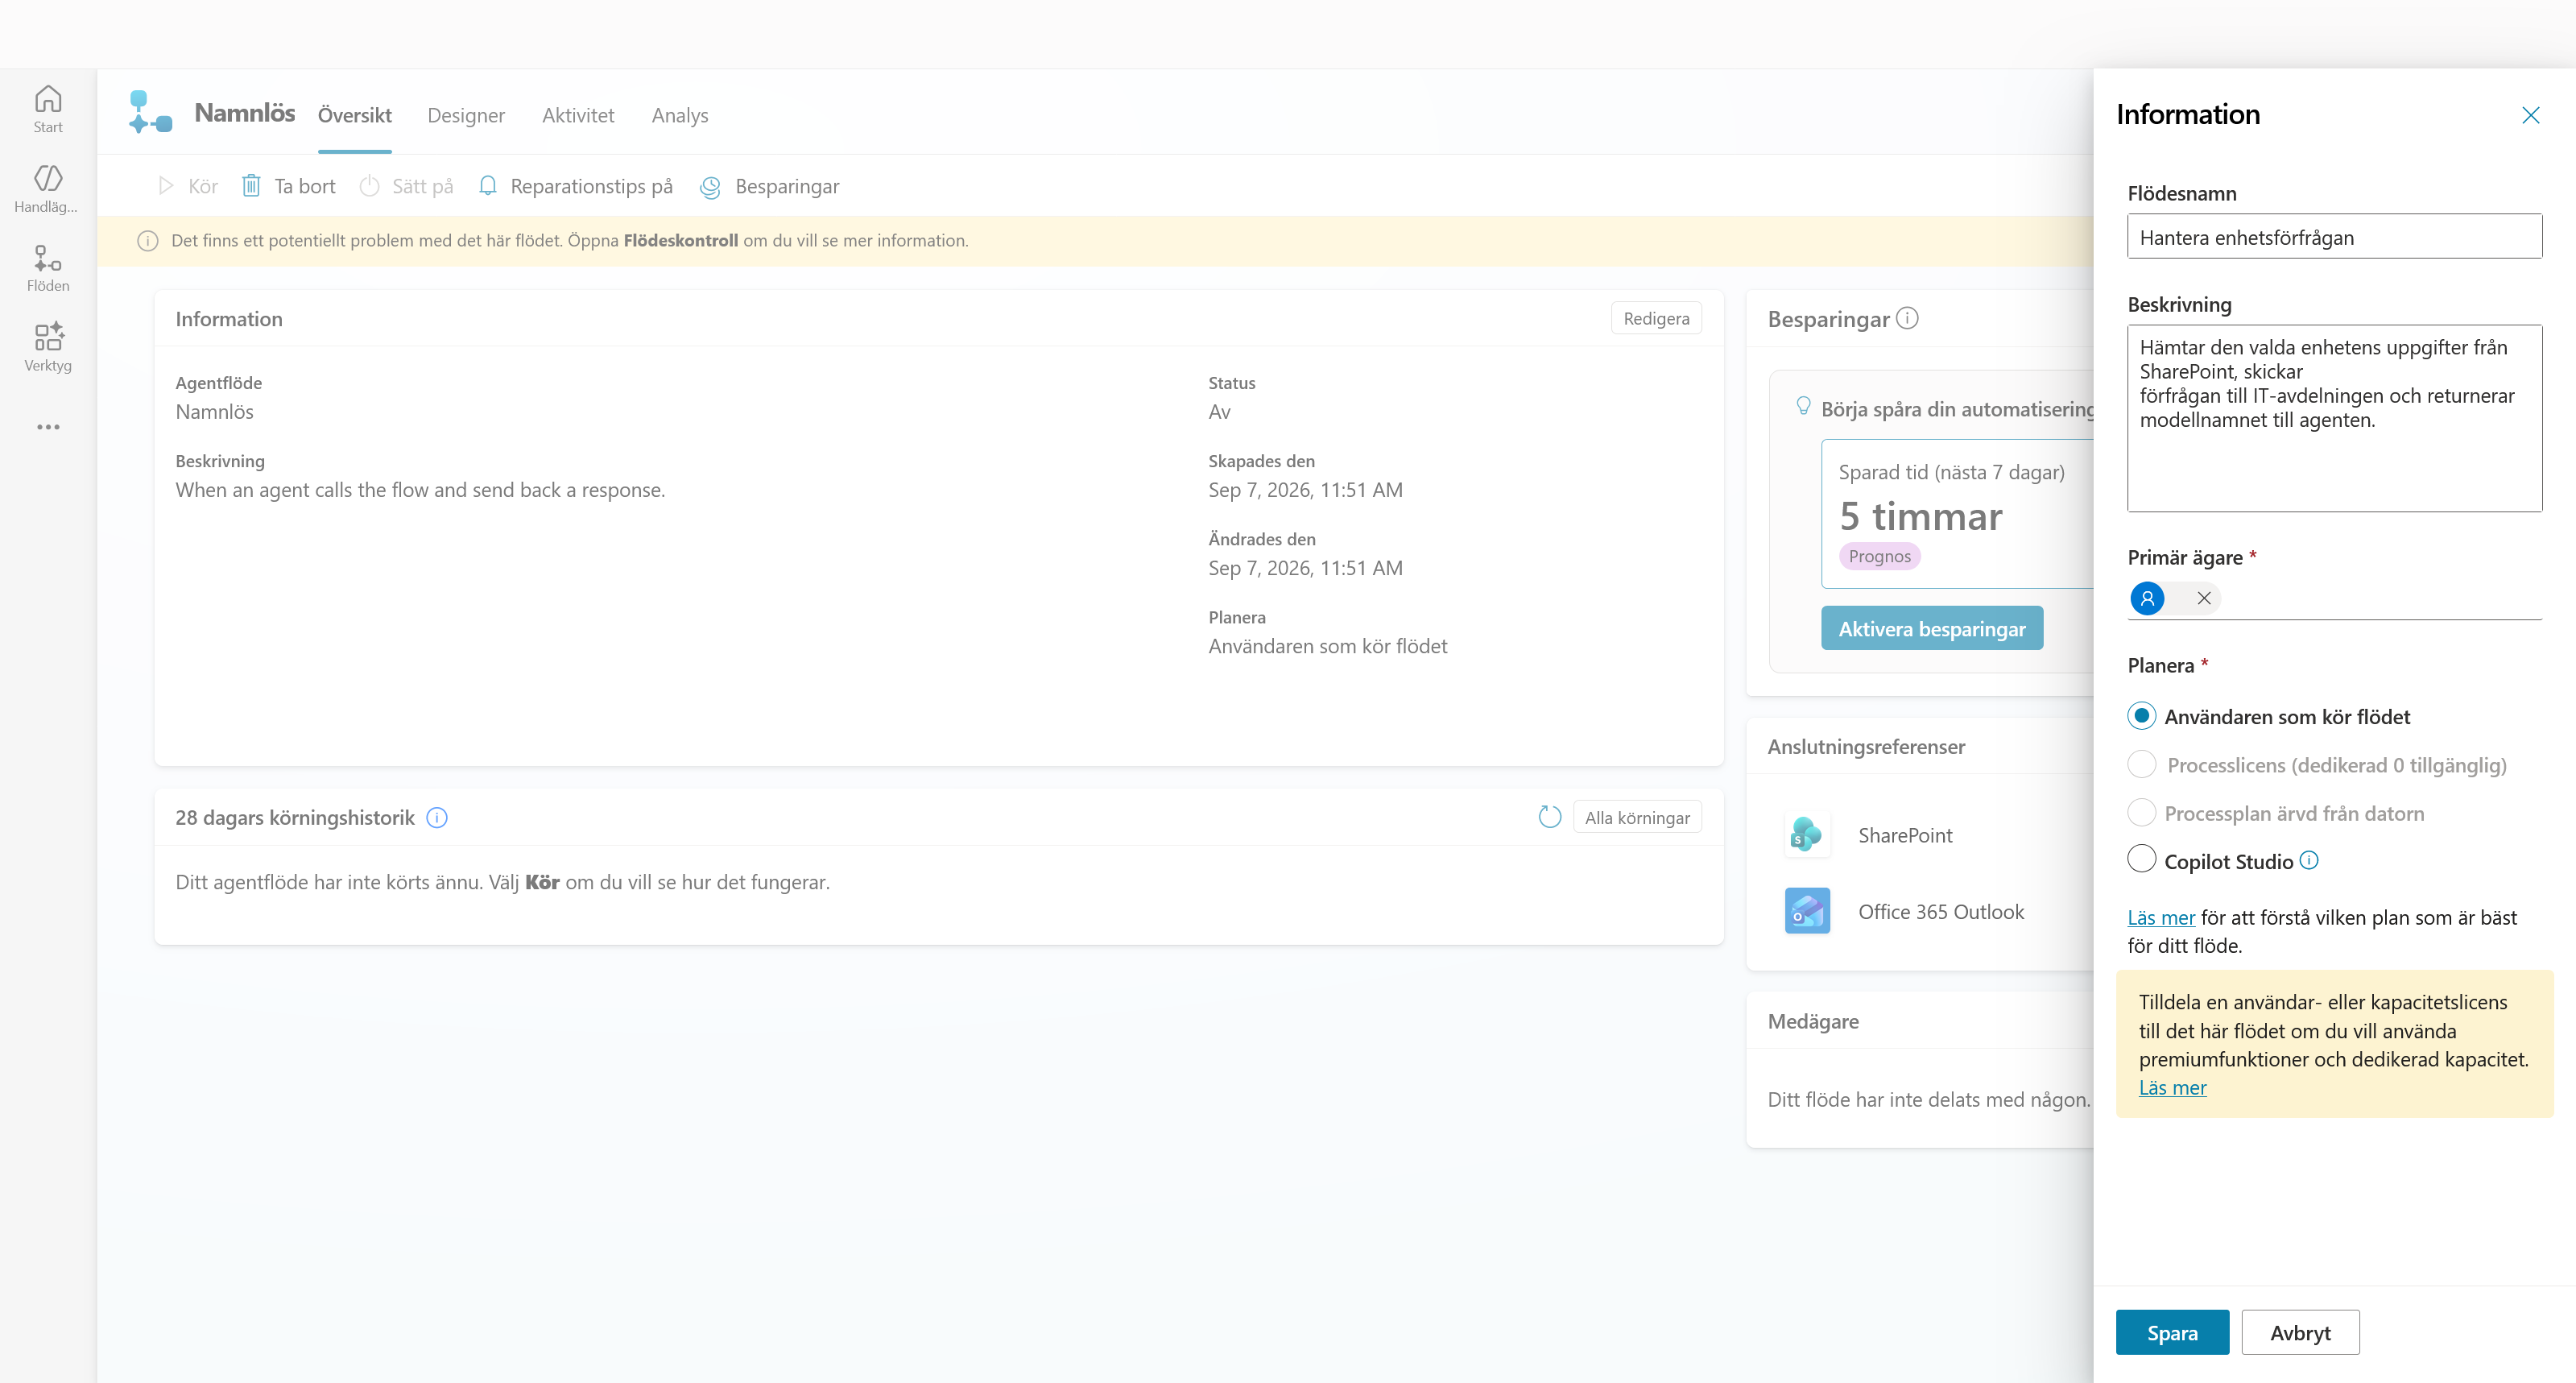Click the Beskrivning text area
This screenshot has width=2576, height=1383.
coord(2334,418)
